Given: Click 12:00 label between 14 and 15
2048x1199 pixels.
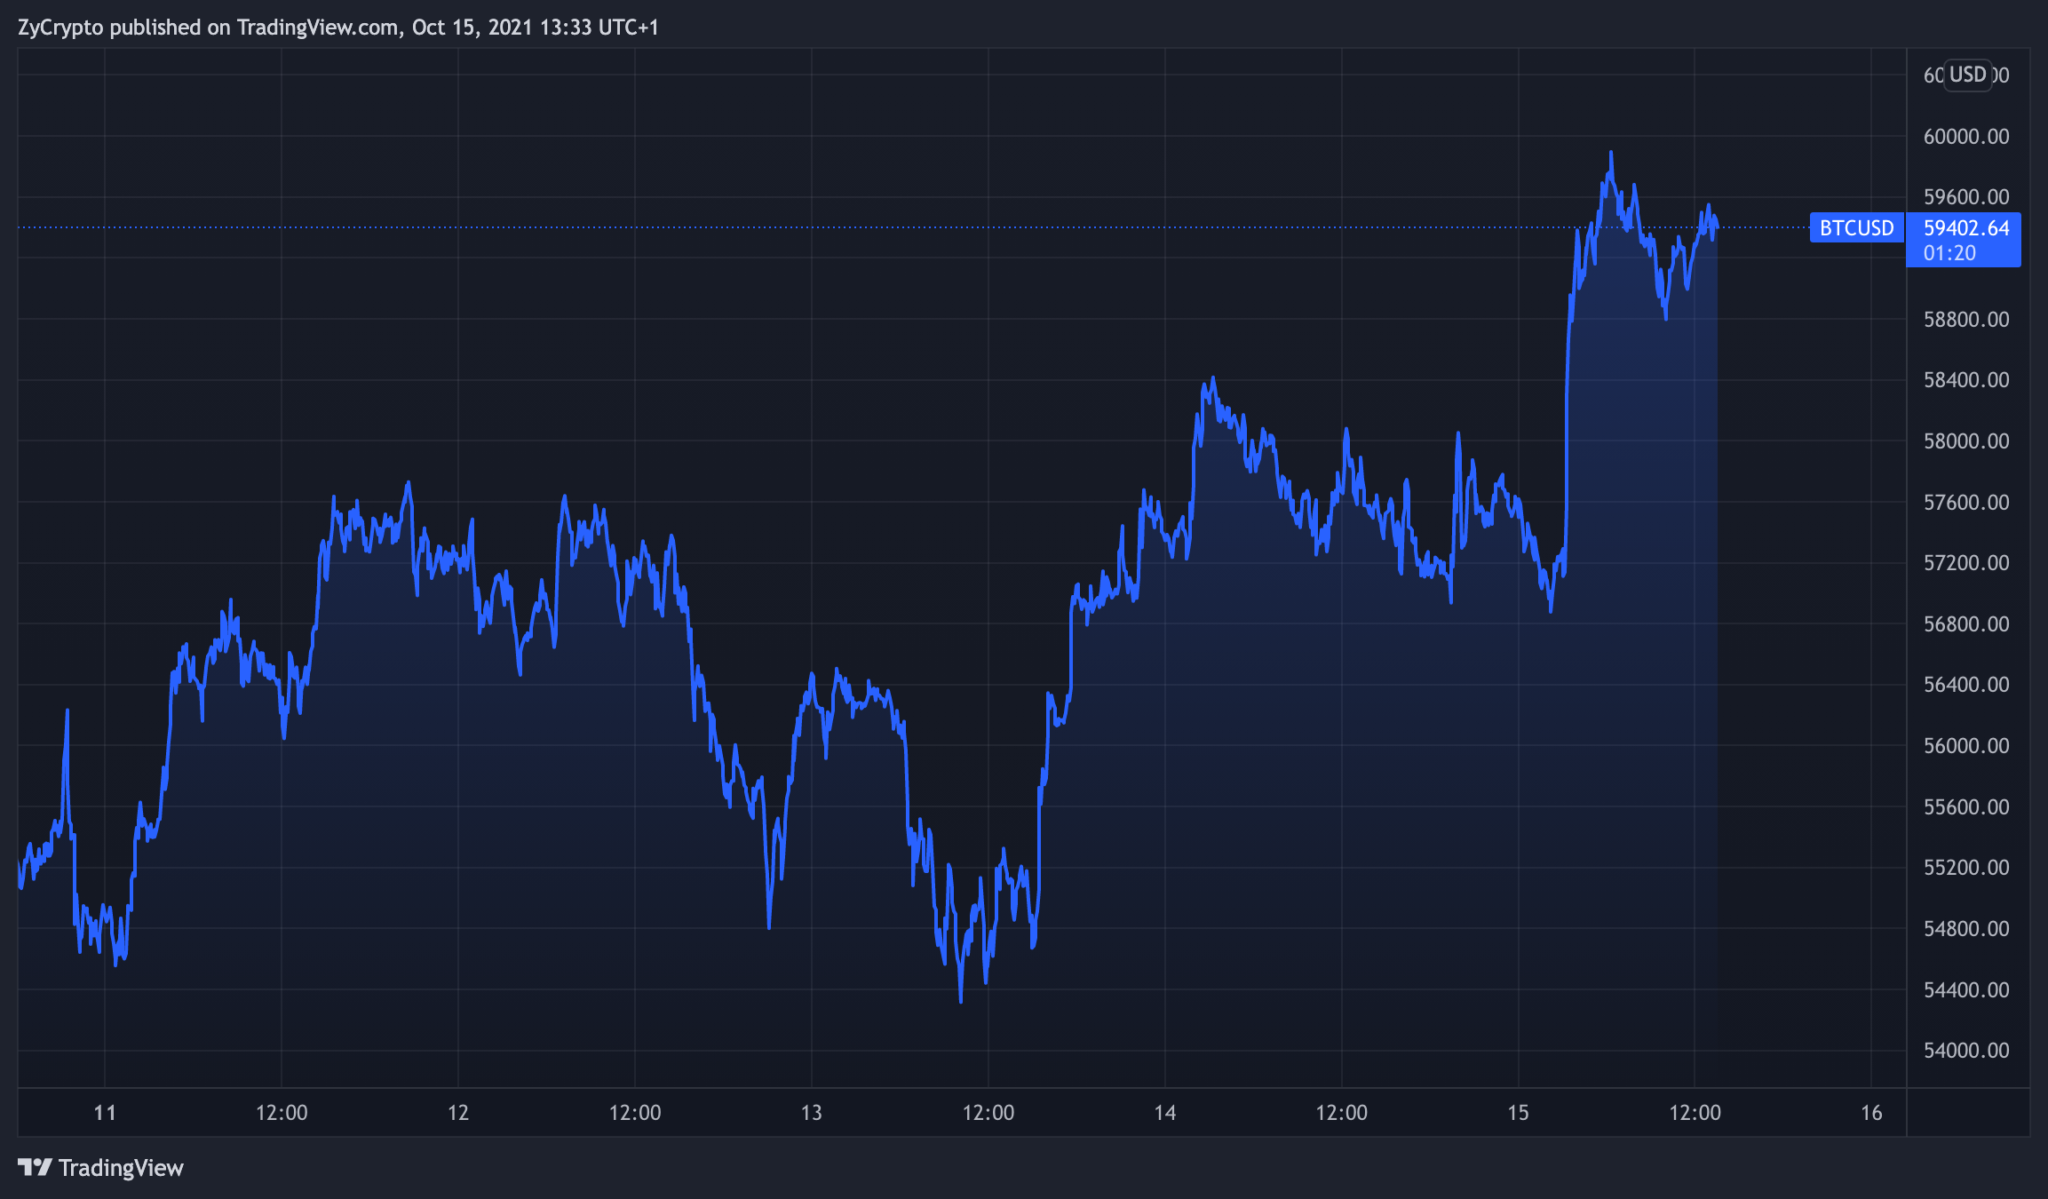Looking at the screenshot, I should pos(1341,1113).
